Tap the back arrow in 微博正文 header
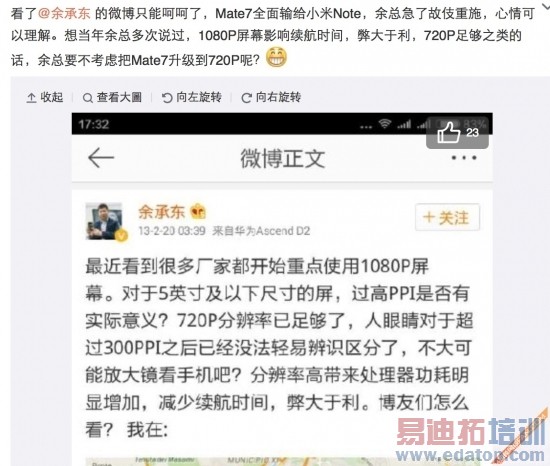Viewport: 550px width, 466px height. tap(101, 157)
